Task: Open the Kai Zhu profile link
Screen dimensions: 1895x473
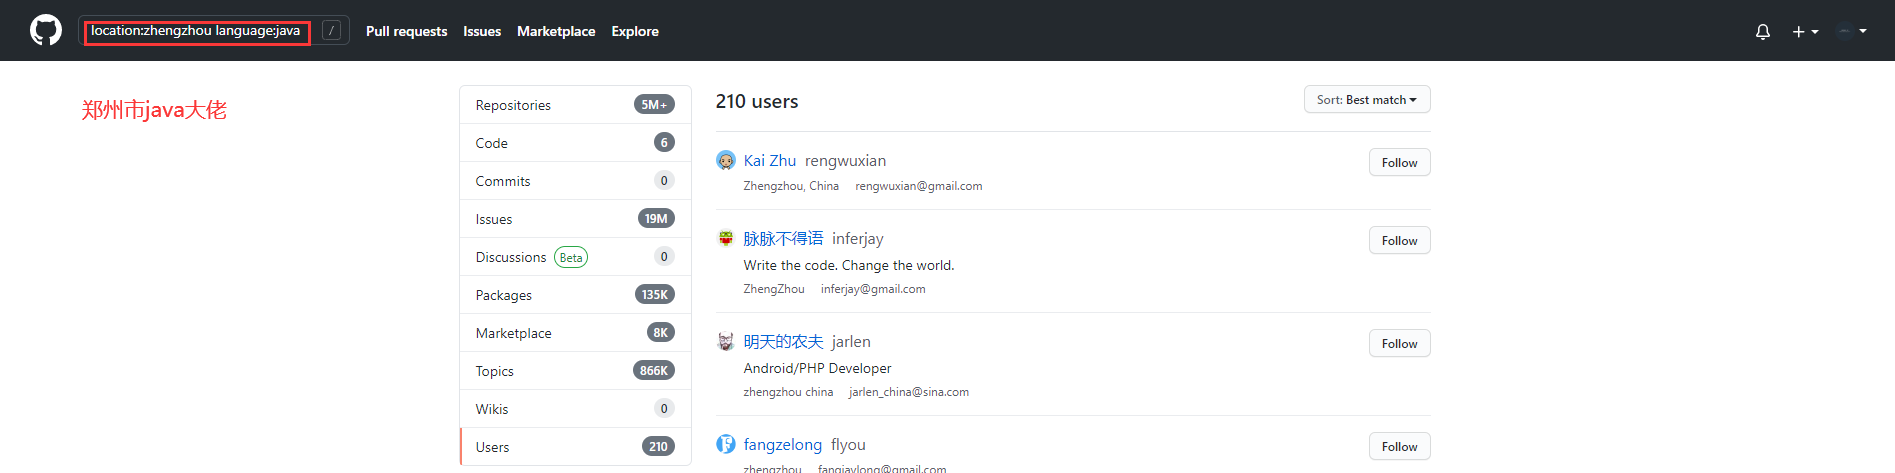Action: (770, 161)
